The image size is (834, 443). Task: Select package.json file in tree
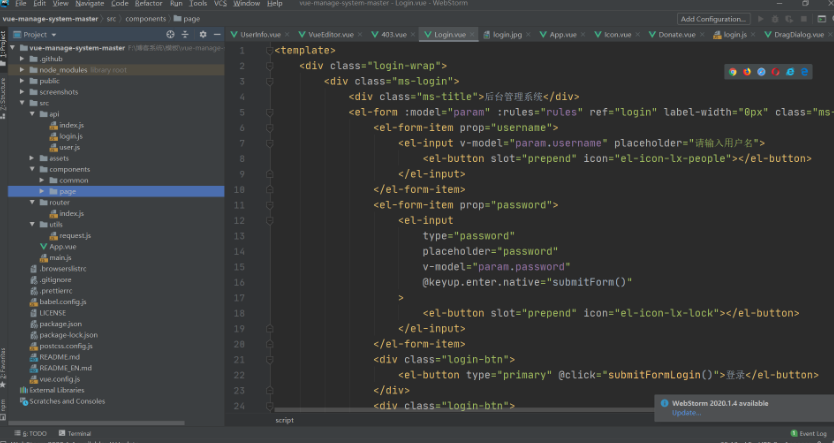click(x=60, y=324)
